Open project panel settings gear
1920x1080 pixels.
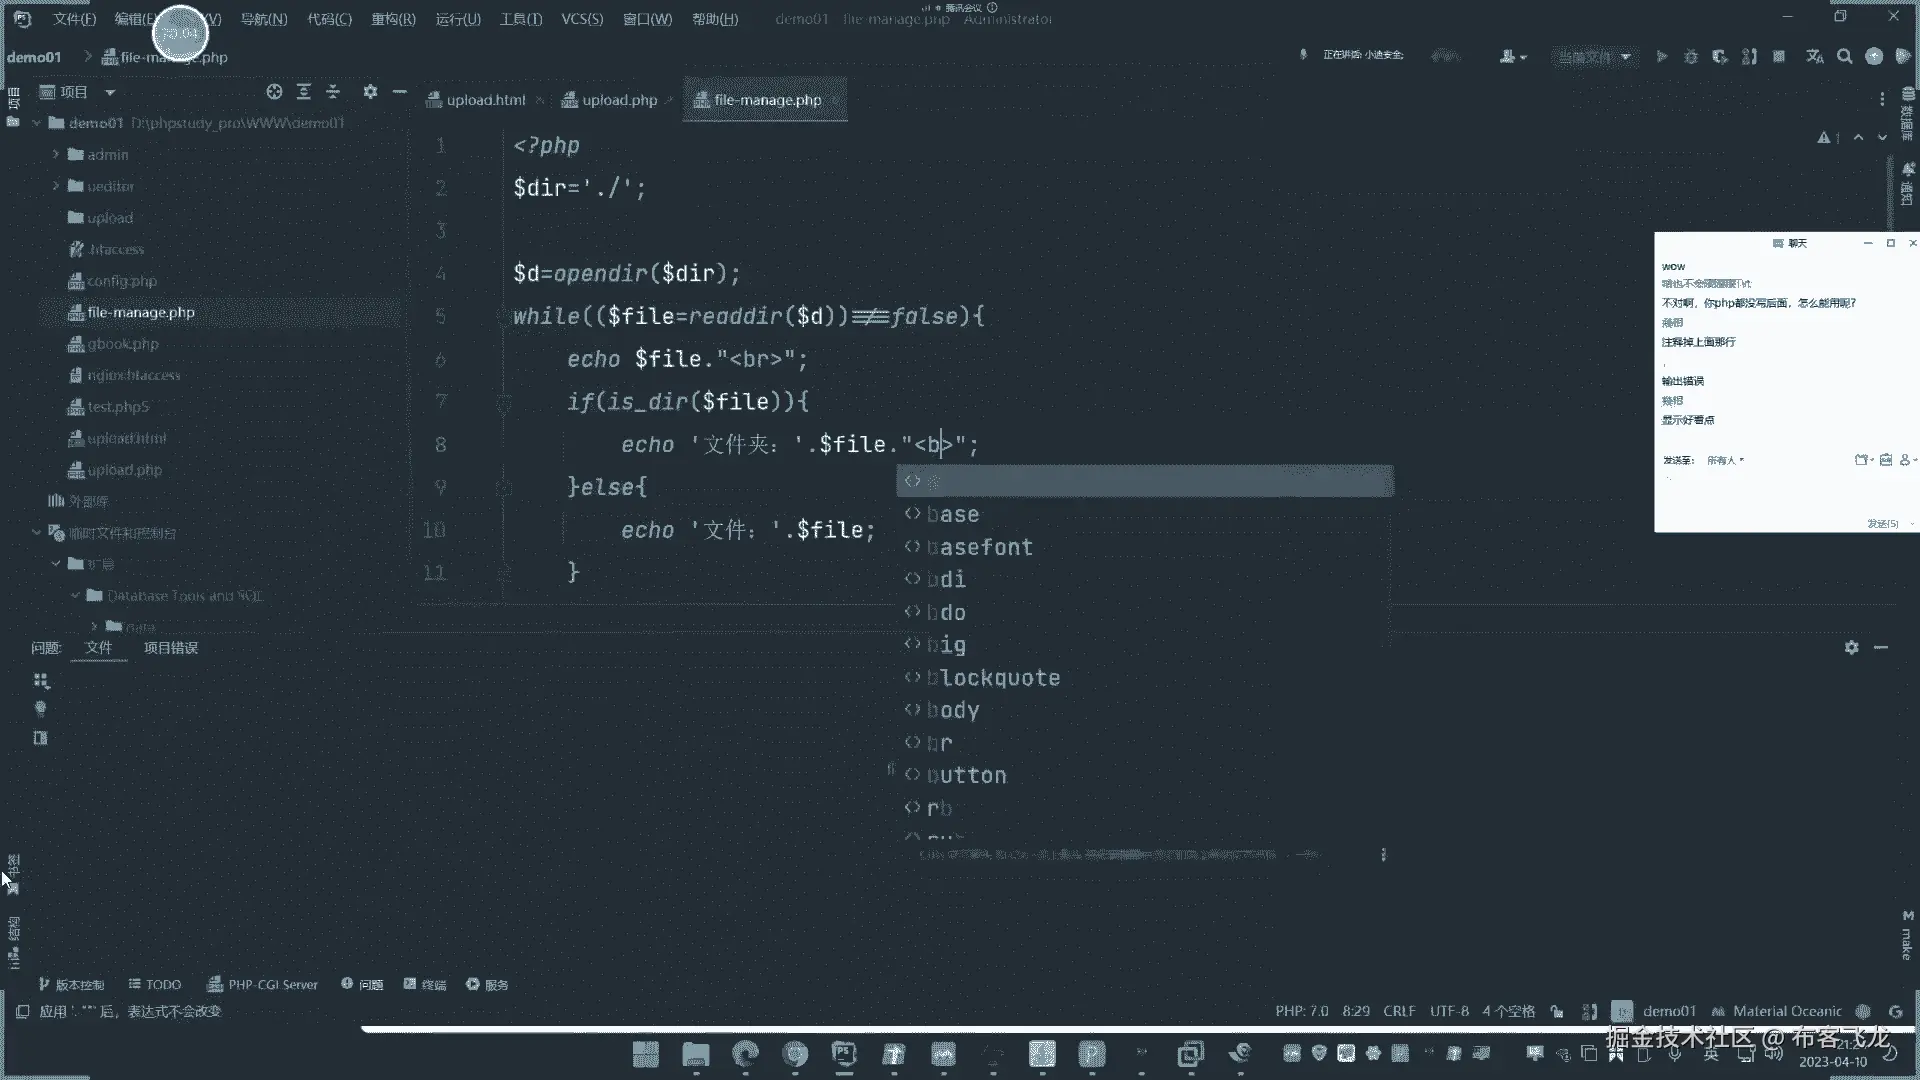(370, 92)
